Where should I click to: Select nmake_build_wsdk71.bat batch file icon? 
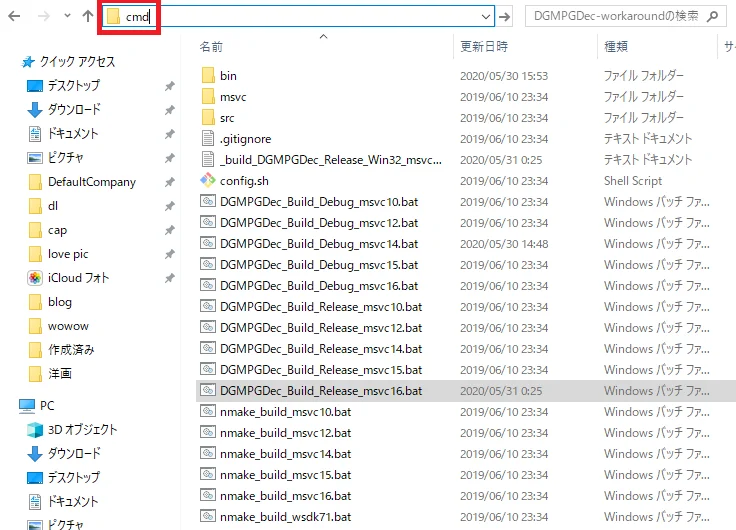tap(208, 517)
